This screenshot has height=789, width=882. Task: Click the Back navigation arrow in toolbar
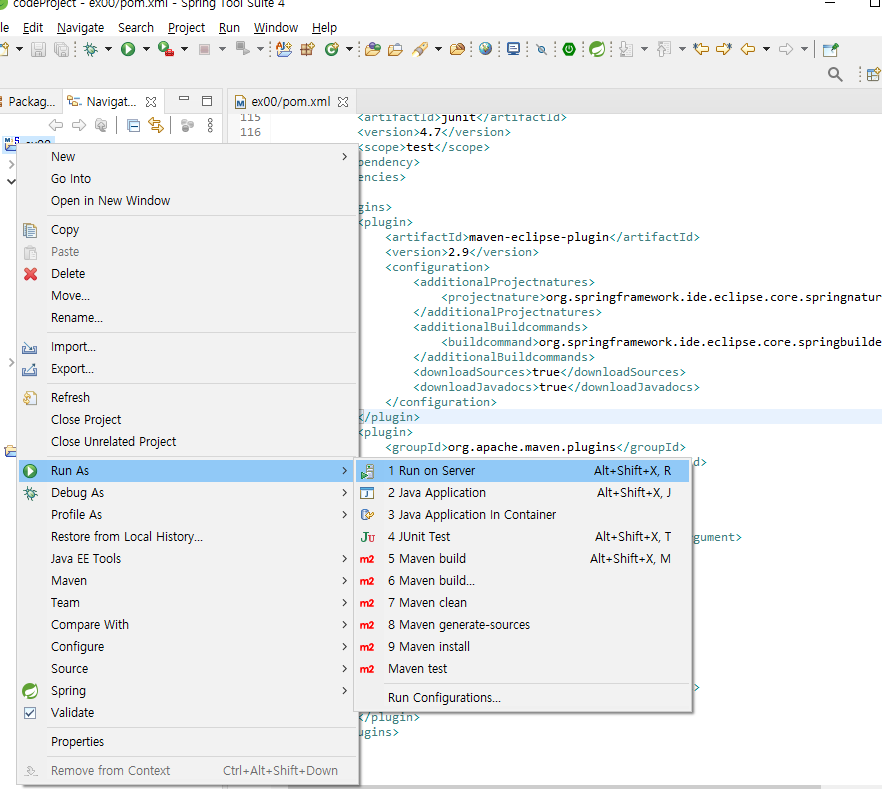(748, 49)
